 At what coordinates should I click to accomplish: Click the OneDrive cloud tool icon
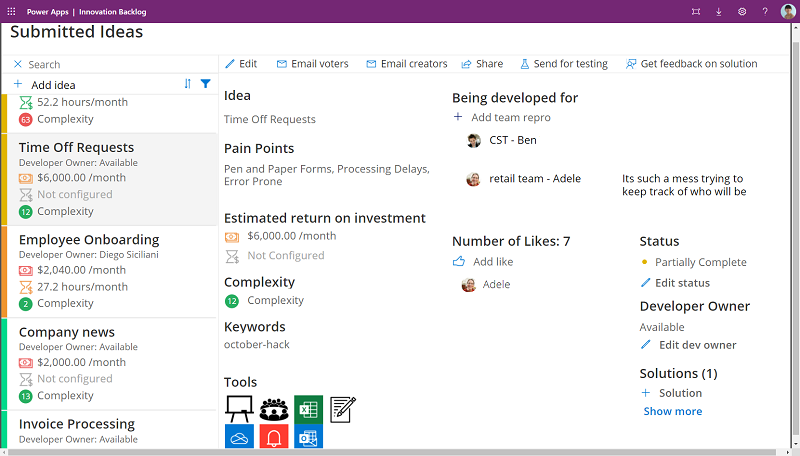[239, 437]
